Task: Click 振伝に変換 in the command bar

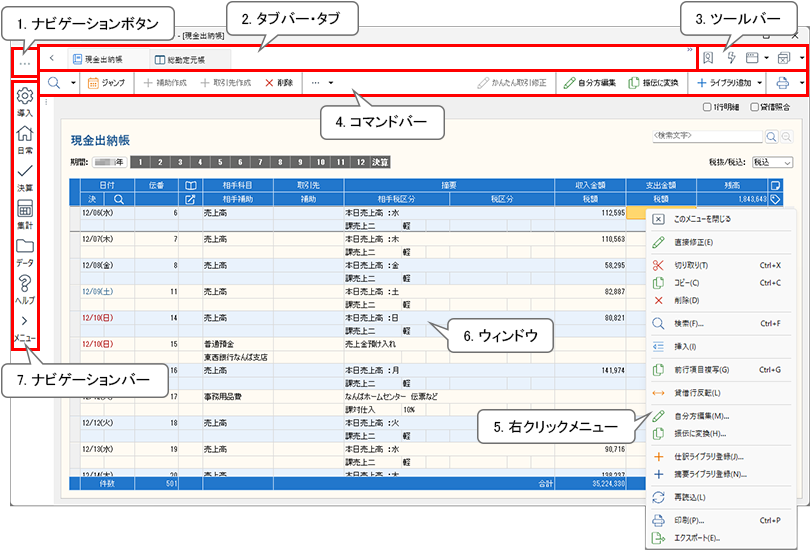Action: coord(653,83)
